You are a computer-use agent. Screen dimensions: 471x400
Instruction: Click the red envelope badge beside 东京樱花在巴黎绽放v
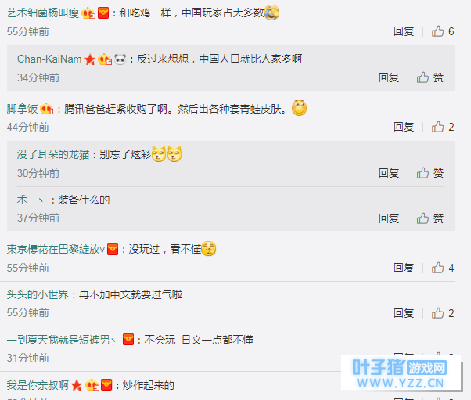click(x=113, y=249)
